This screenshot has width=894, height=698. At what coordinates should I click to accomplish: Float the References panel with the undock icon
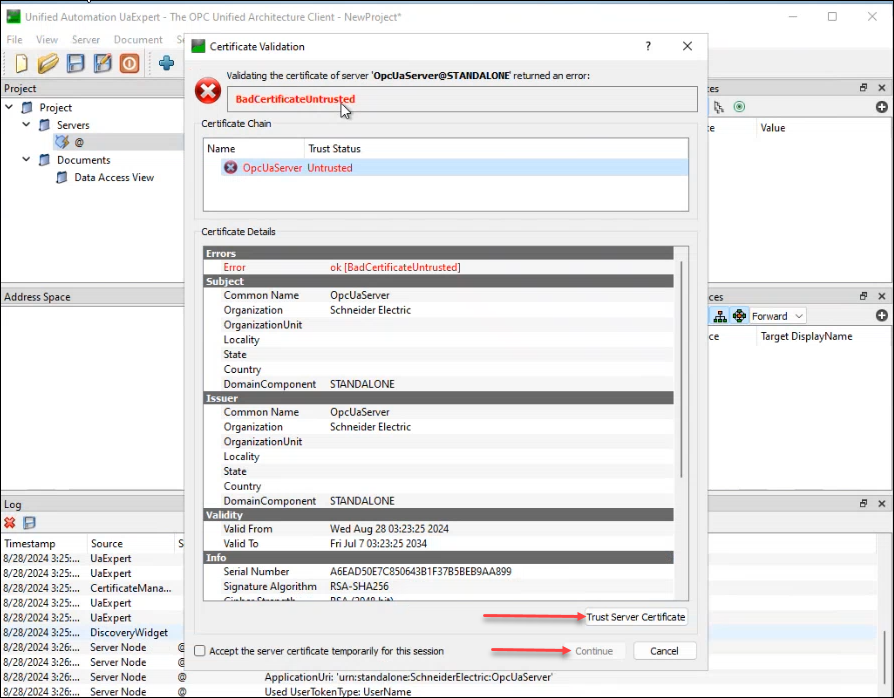click(863, 296)
